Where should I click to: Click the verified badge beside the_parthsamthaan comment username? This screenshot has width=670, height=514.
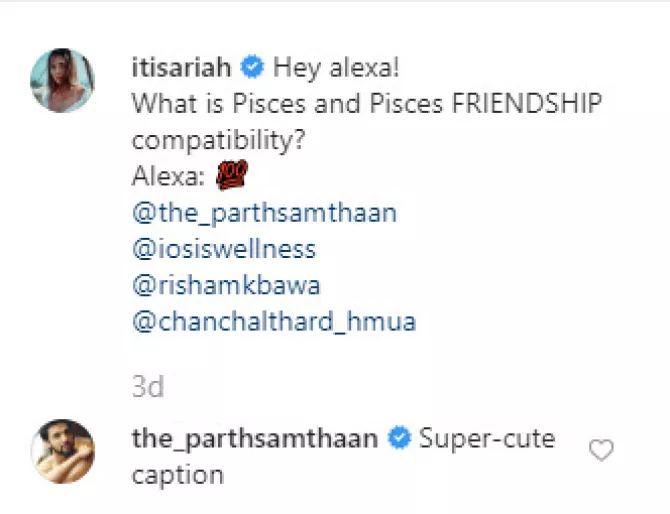(399, 438)
